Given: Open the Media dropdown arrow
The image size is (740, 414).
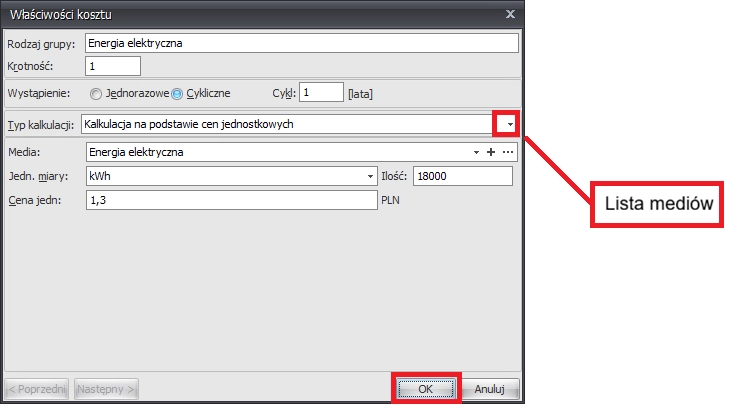Looking at the screenshot, I should 476,152.
